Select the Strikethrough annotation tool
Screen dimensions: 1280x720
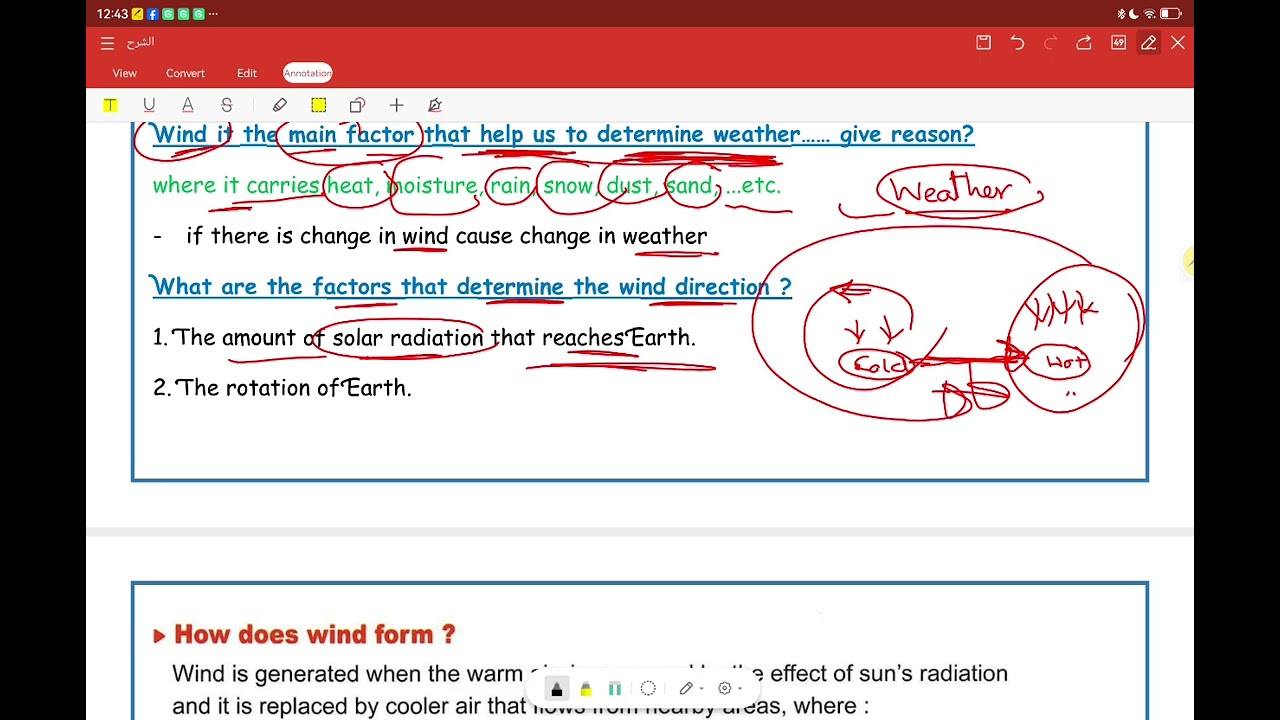(227, 105)
